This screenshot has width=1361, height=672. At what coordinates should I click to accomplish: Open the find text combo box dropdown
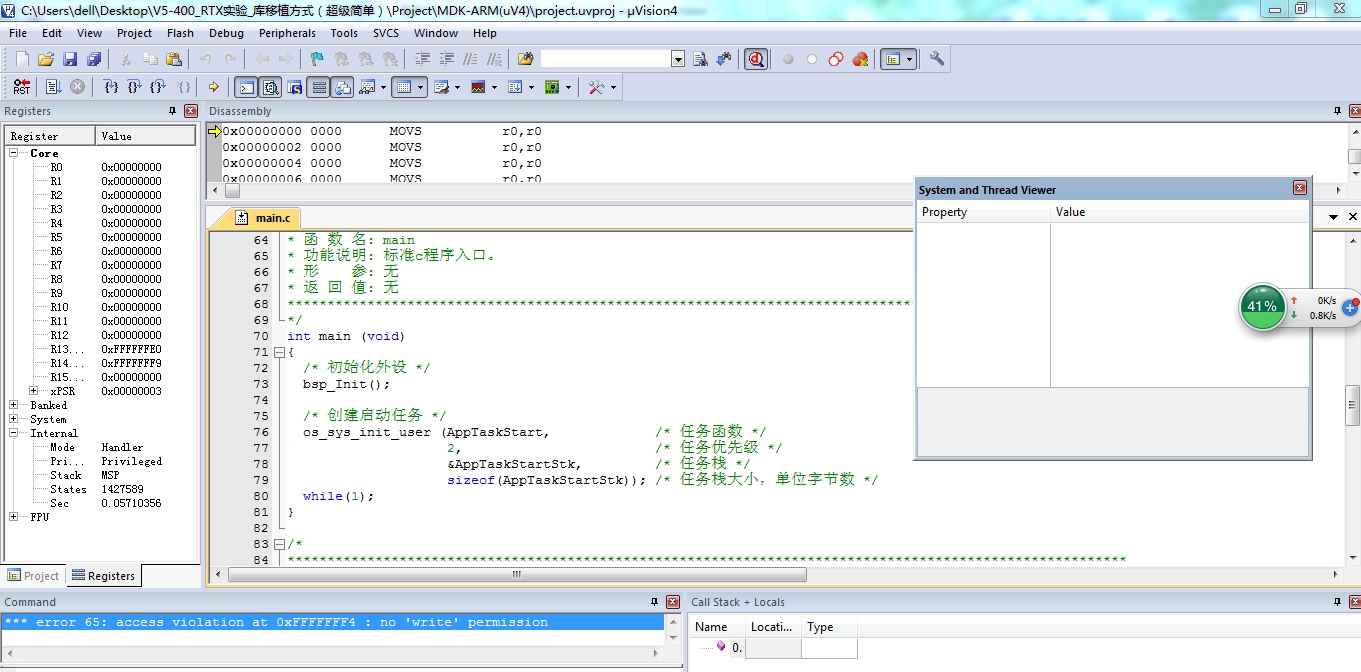pyautogui.click(x=678, y=60)
